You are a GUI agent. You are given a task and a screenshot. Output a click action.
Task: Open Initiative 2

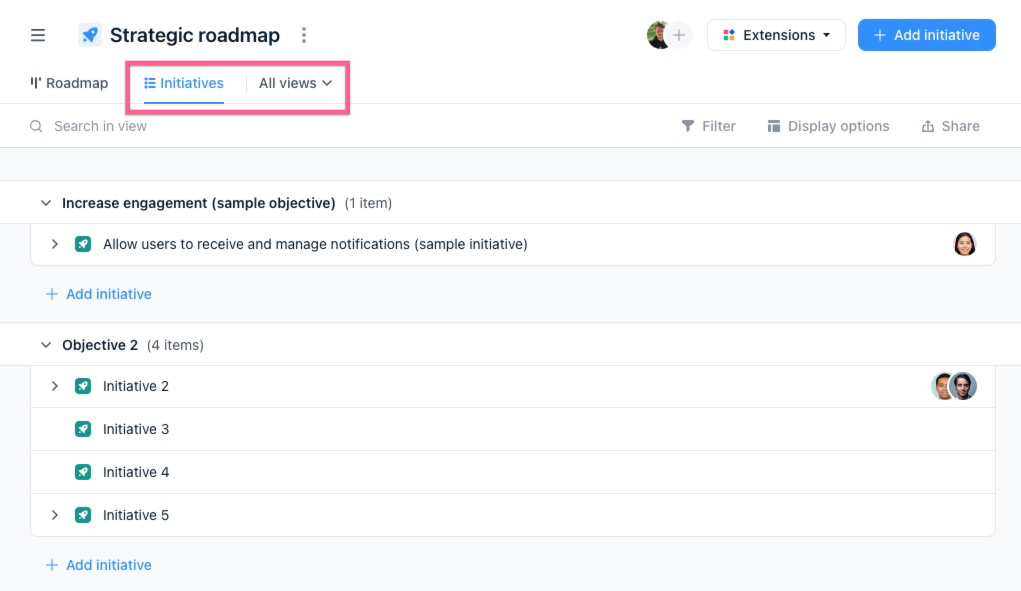click(x=135, y=386)
